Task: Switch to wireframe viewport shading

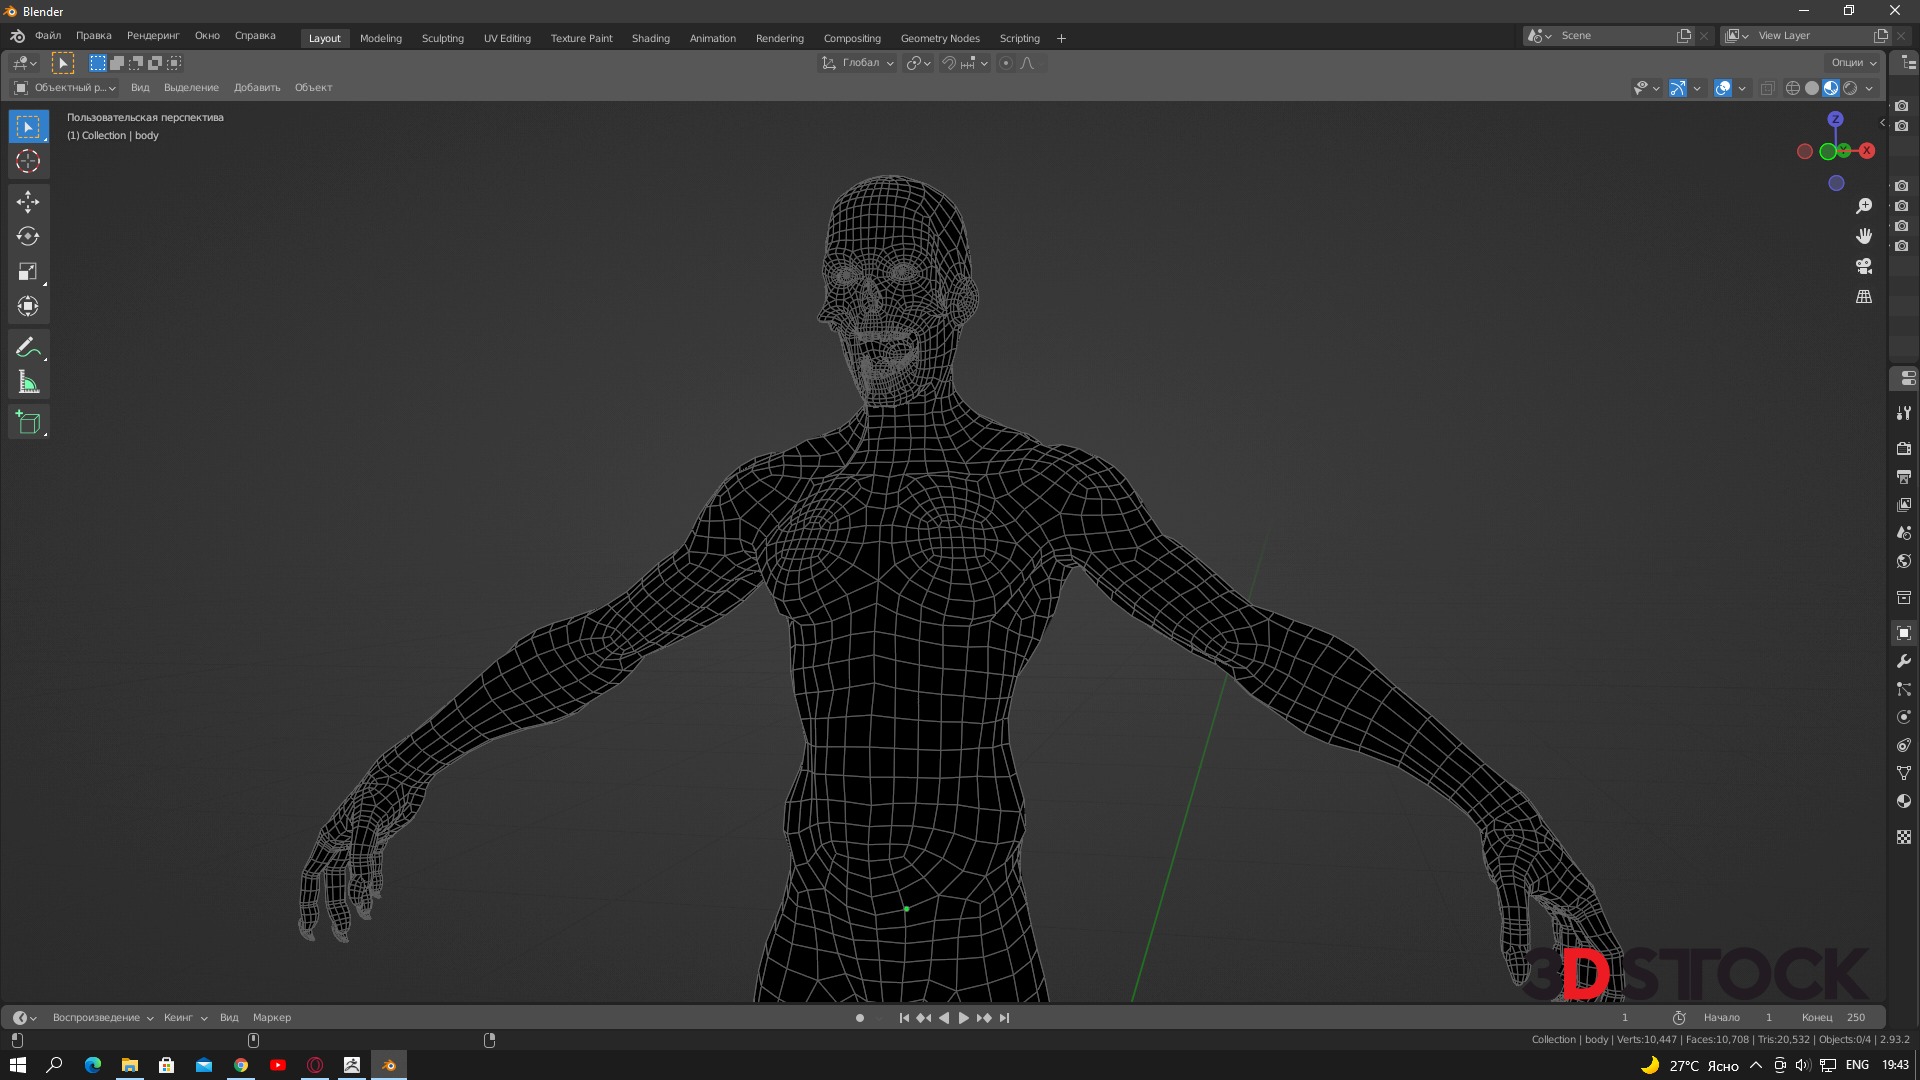Action: tap(1792, 88)
